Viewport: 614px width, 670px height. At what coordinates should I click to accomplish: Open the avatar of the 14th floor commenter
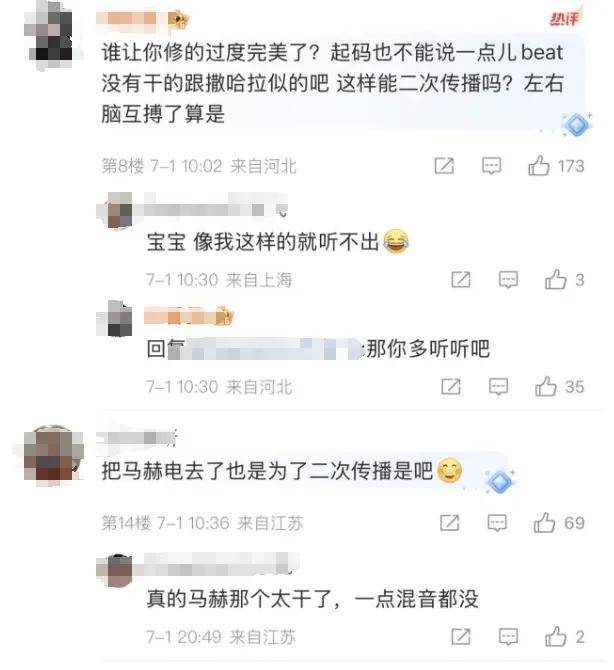(x=52, y=456)
